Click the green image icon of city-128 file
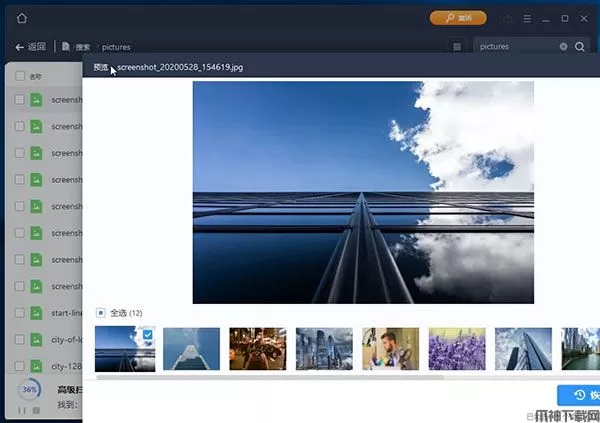600x423 pixels. (x=36, y=366)
